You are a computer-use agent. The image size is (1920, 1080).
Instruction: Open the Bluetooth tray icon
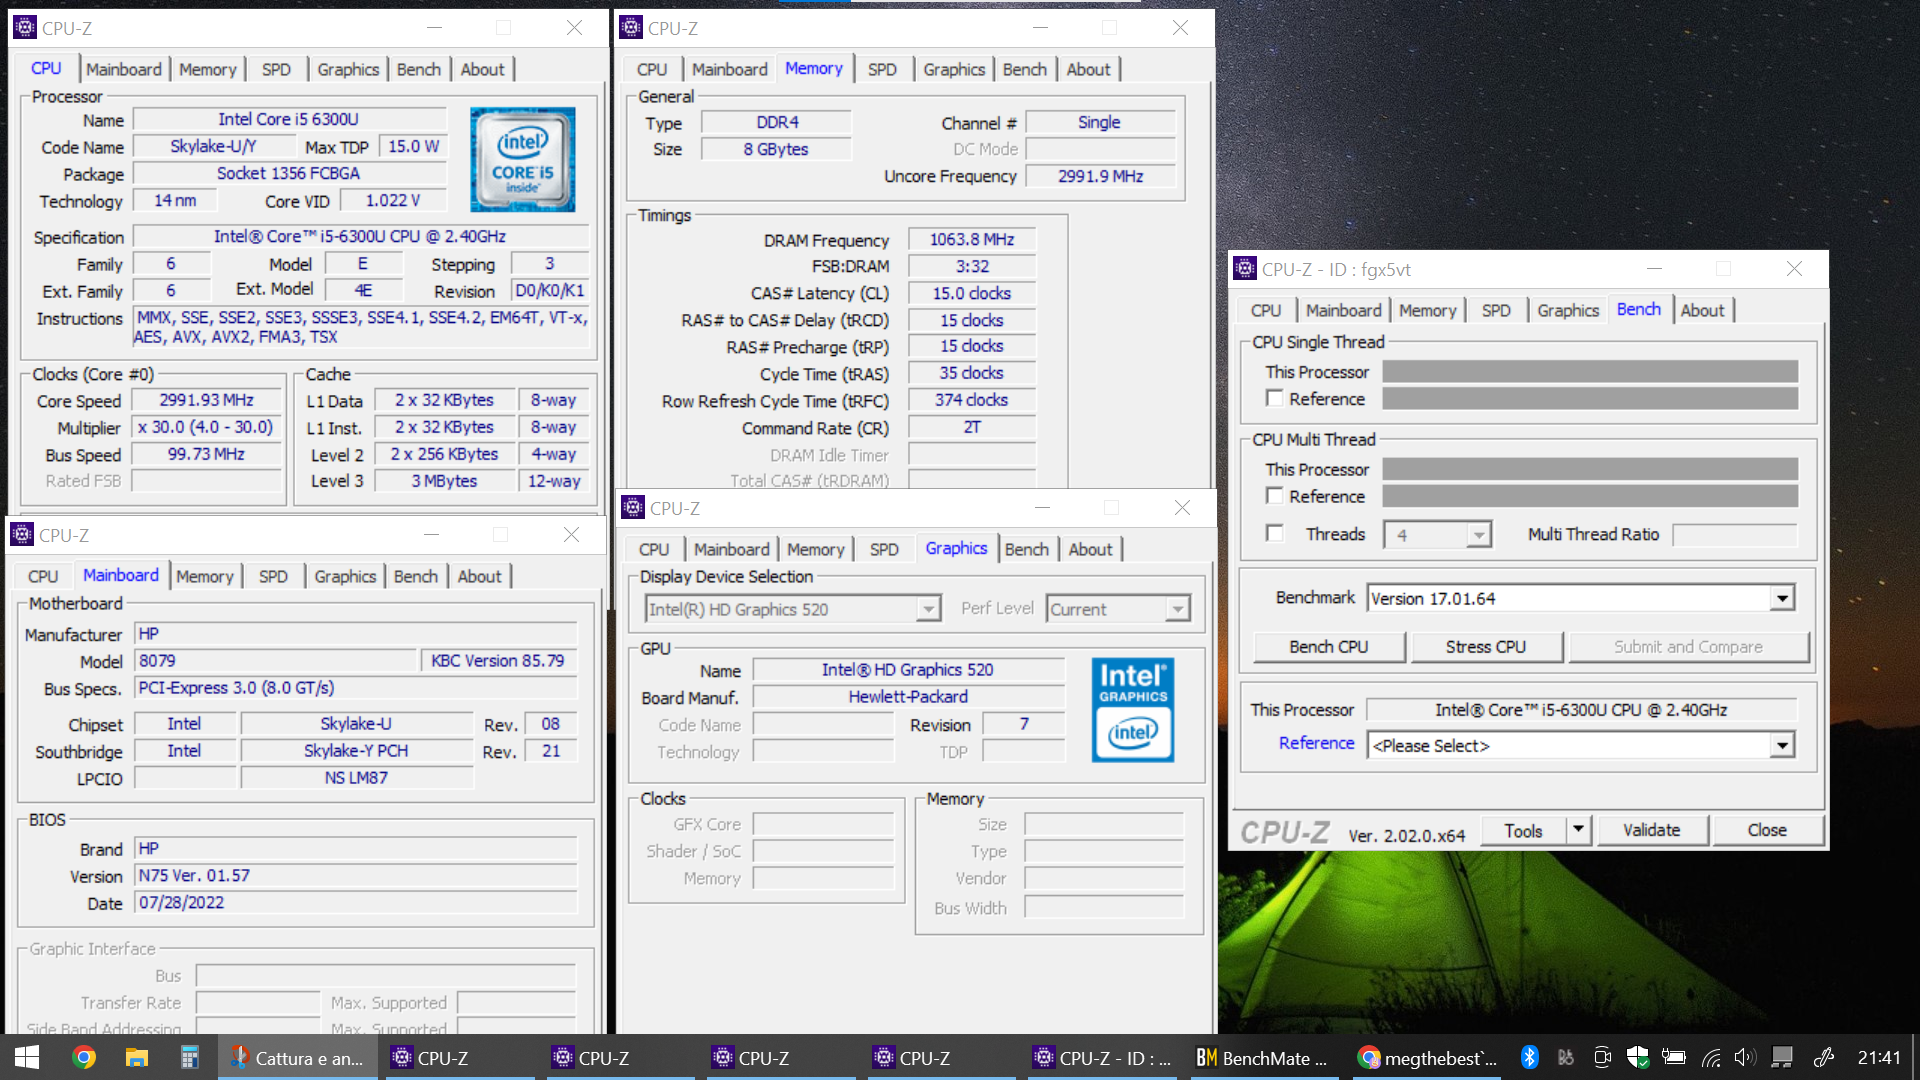(x=1529, y=1057)
